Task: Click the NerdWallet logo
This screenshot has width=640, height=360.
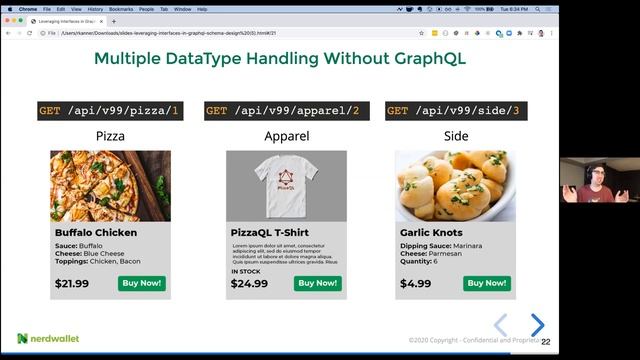Action: [48, 338]
